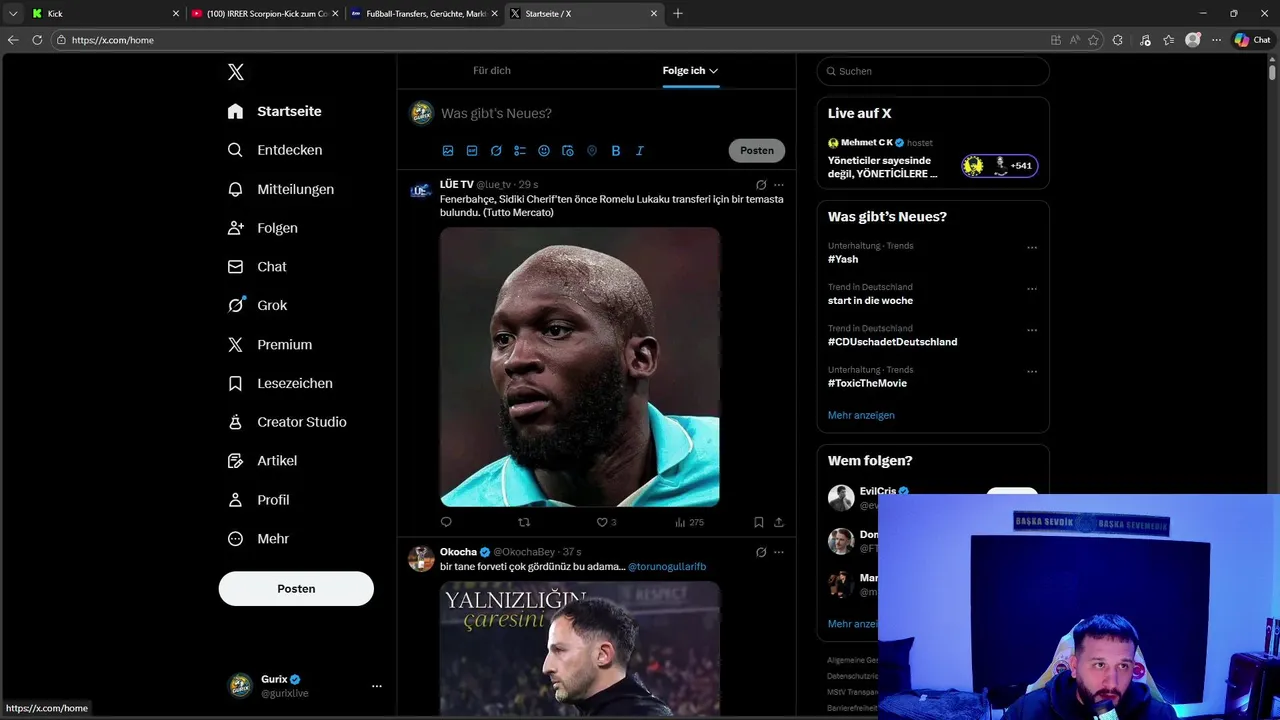Image resolution: width=1280 pixels, height=720 pixels.
Task: Open Creator Studio in the sidebar
Action: pos(287,422)
